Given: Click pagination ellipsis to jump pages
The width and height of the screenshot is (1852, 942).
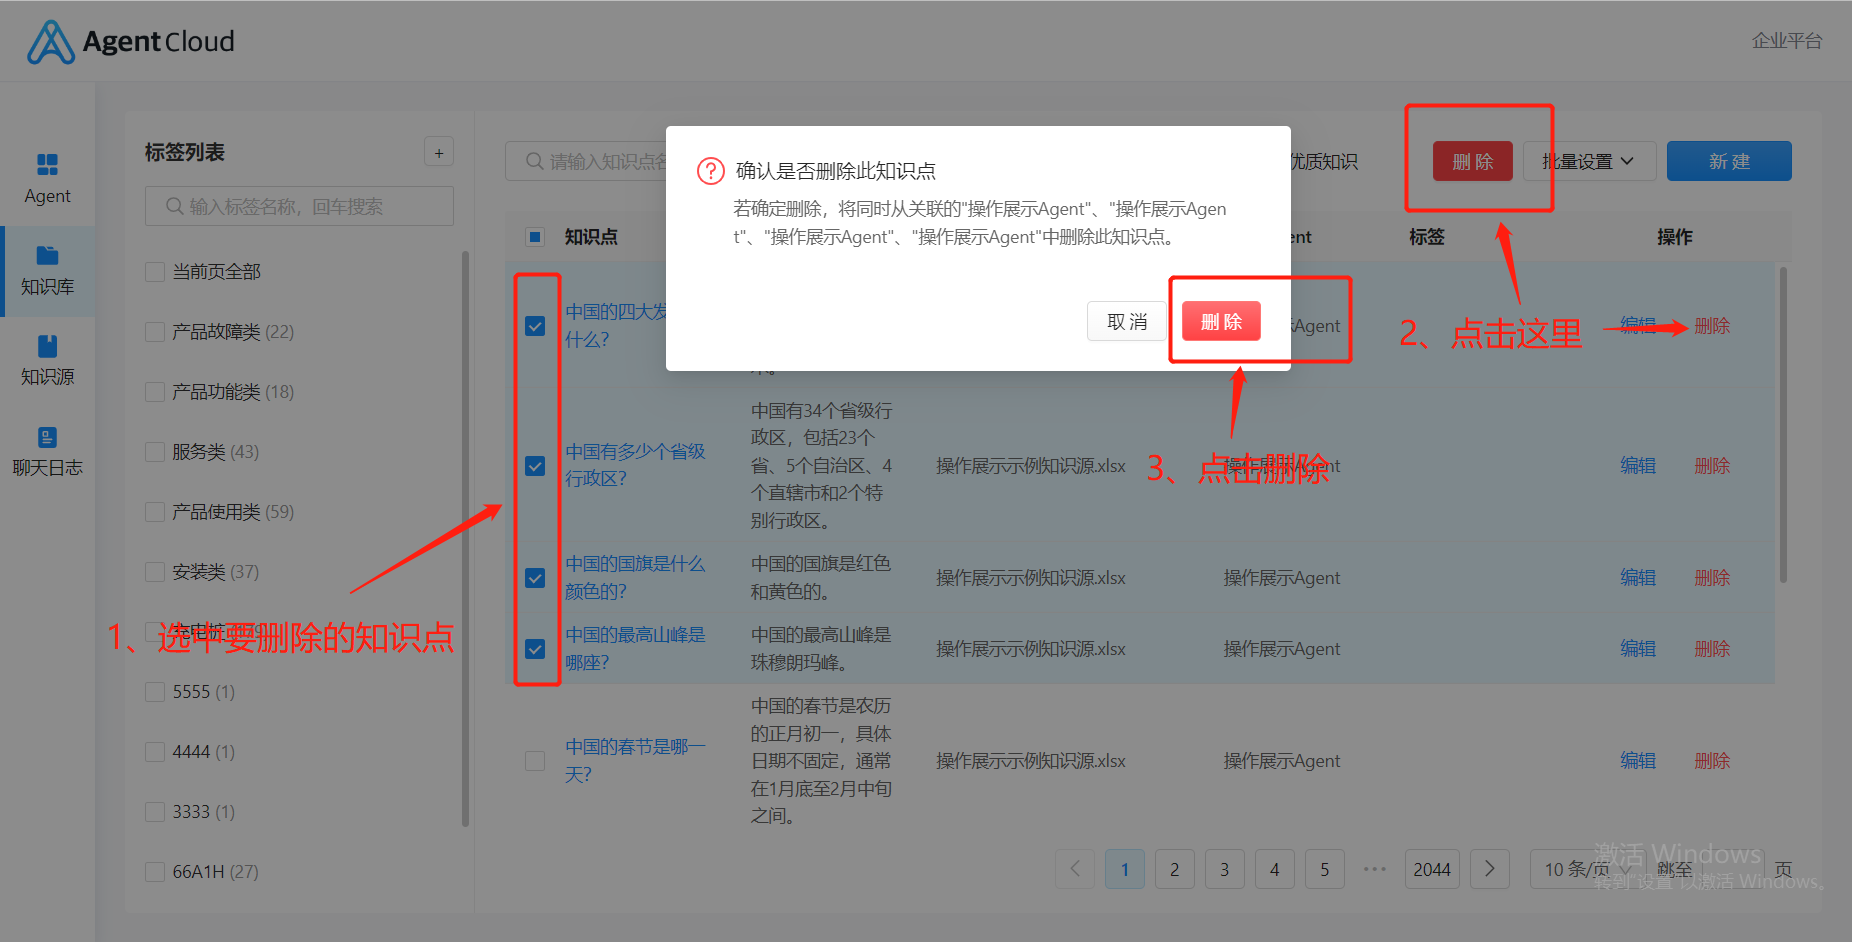Looking at the screenshot, I should click(x=1375, y=869).
